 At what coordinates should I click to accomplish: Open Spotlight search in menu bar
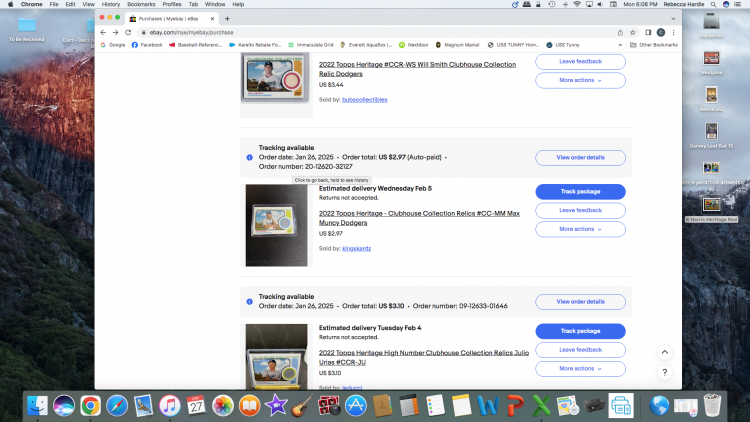click(x=713, y=4)
